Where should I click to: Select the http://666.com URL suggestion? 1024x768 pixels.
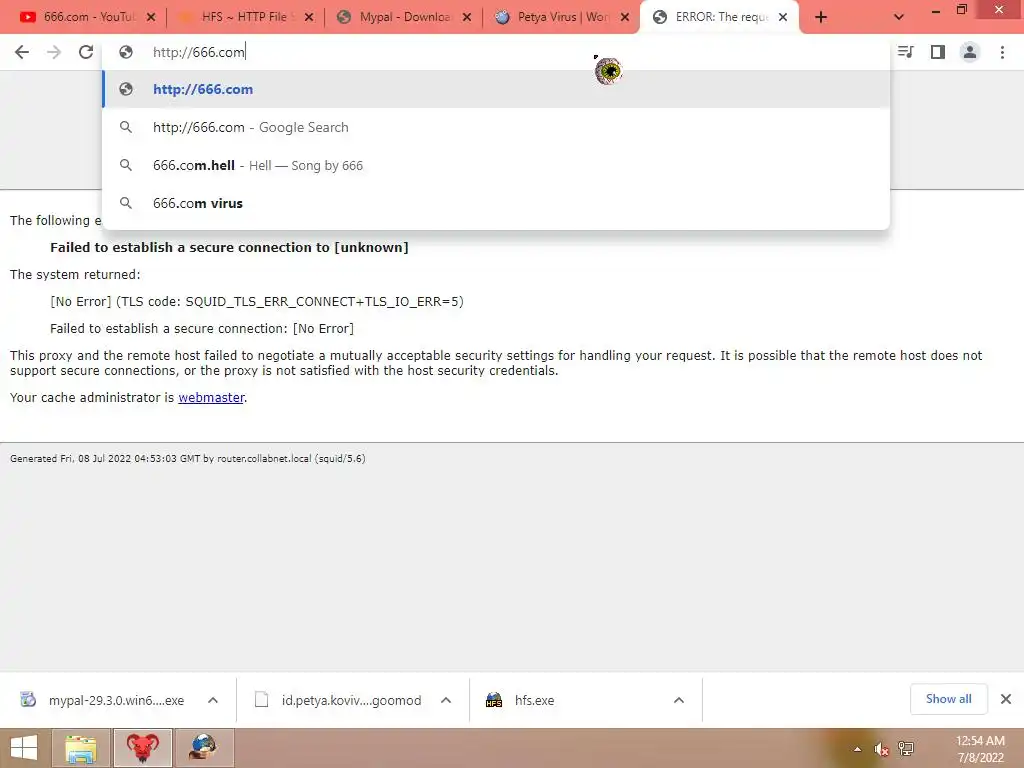pos(496,89)
